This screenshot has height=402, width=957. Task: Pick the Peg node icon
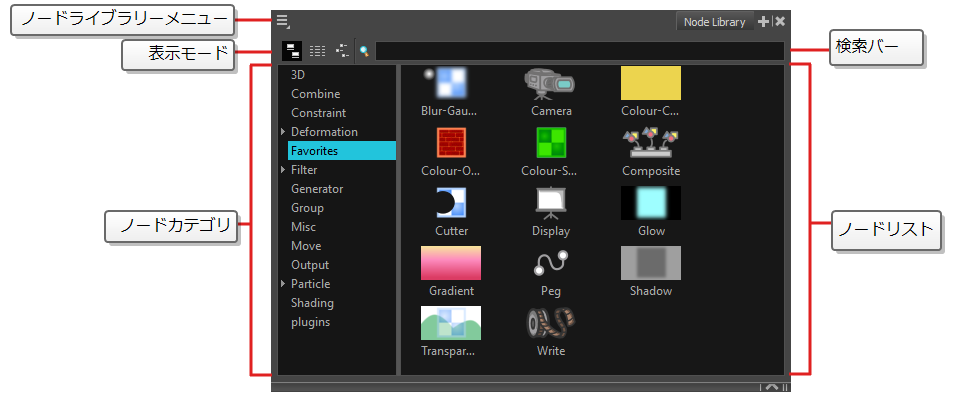click(550, 263)
